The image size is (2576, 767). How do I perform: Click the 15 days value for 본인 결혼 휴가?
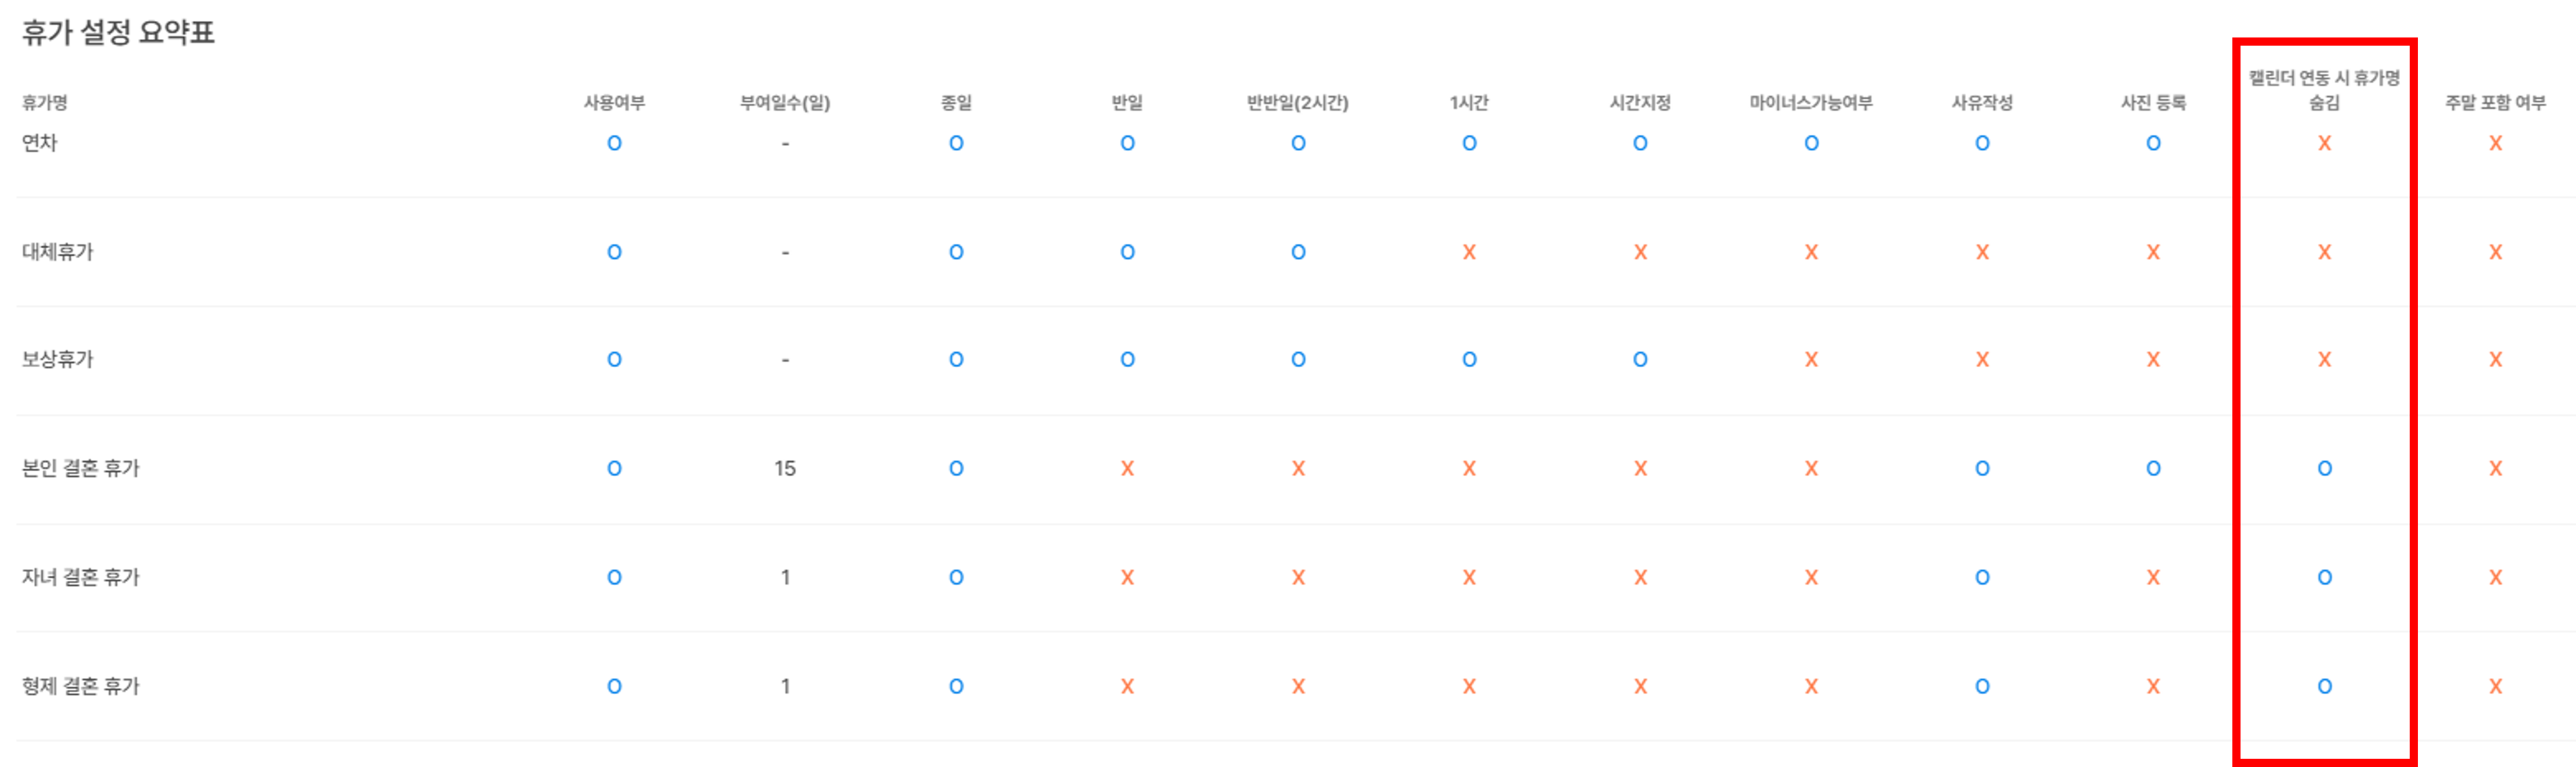pos(785,468)
